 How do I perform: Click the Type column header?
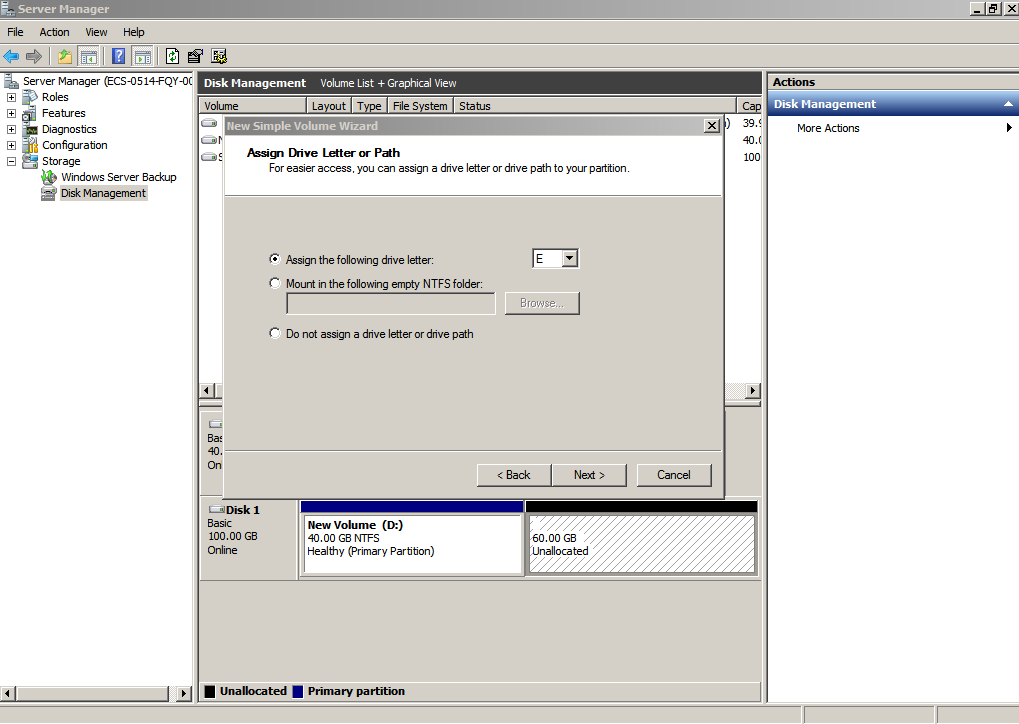point(369,106)
